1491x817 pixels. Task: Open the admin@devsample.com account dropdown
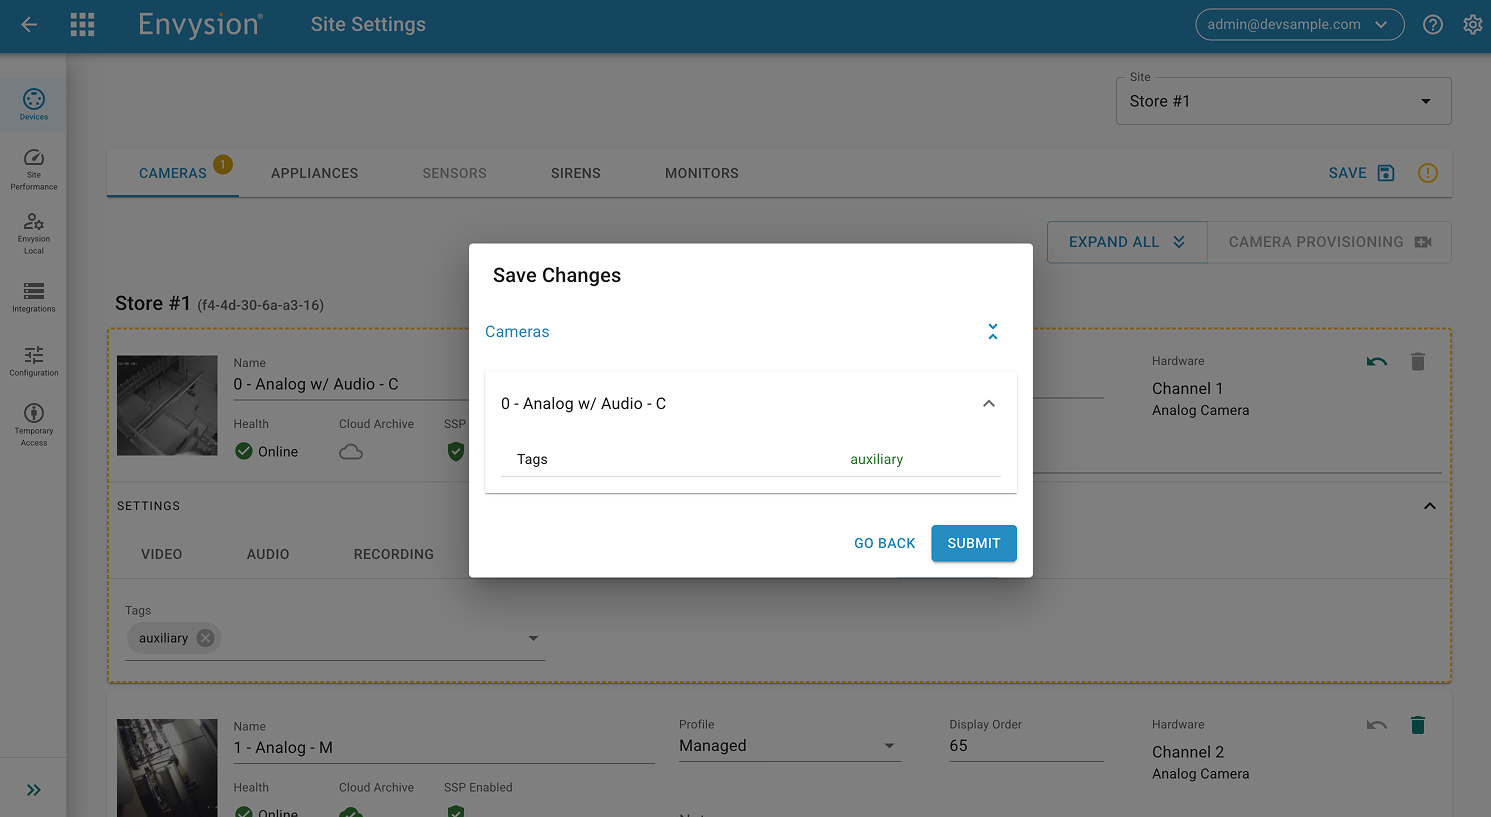coord(1299,25)
